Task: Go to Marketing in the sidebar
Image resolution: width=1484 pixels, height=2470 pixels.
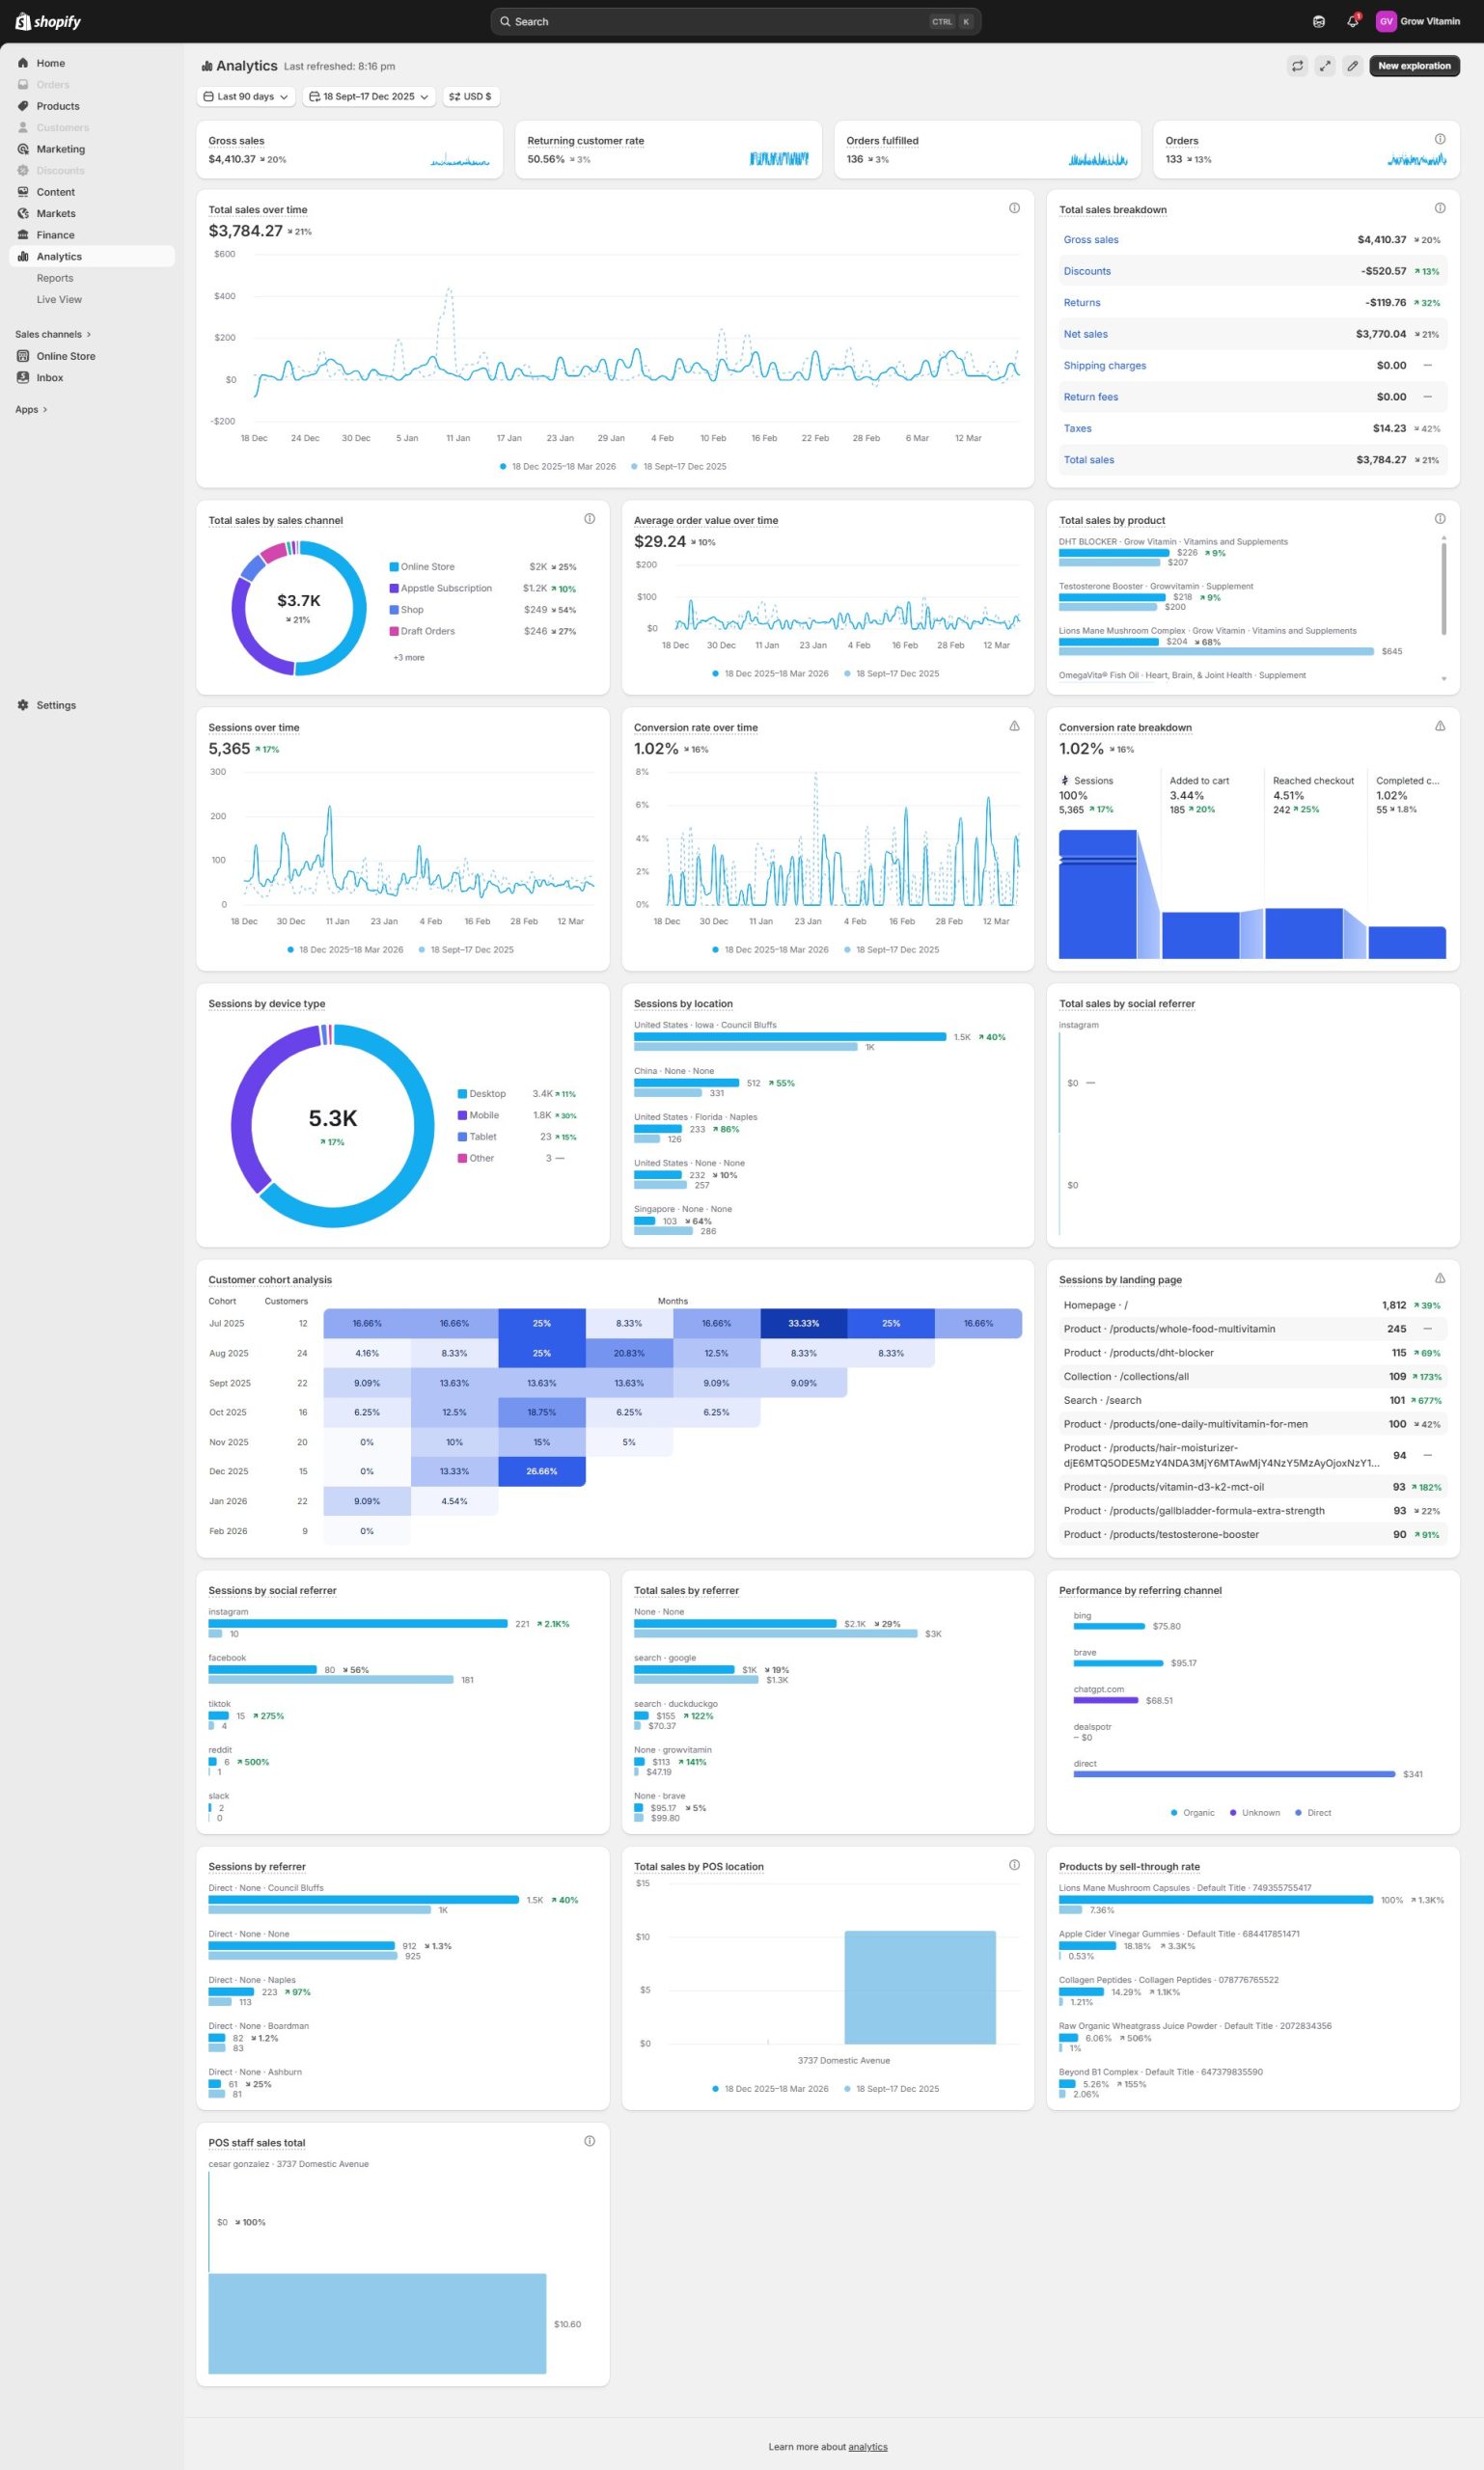Action: point(60,149)
